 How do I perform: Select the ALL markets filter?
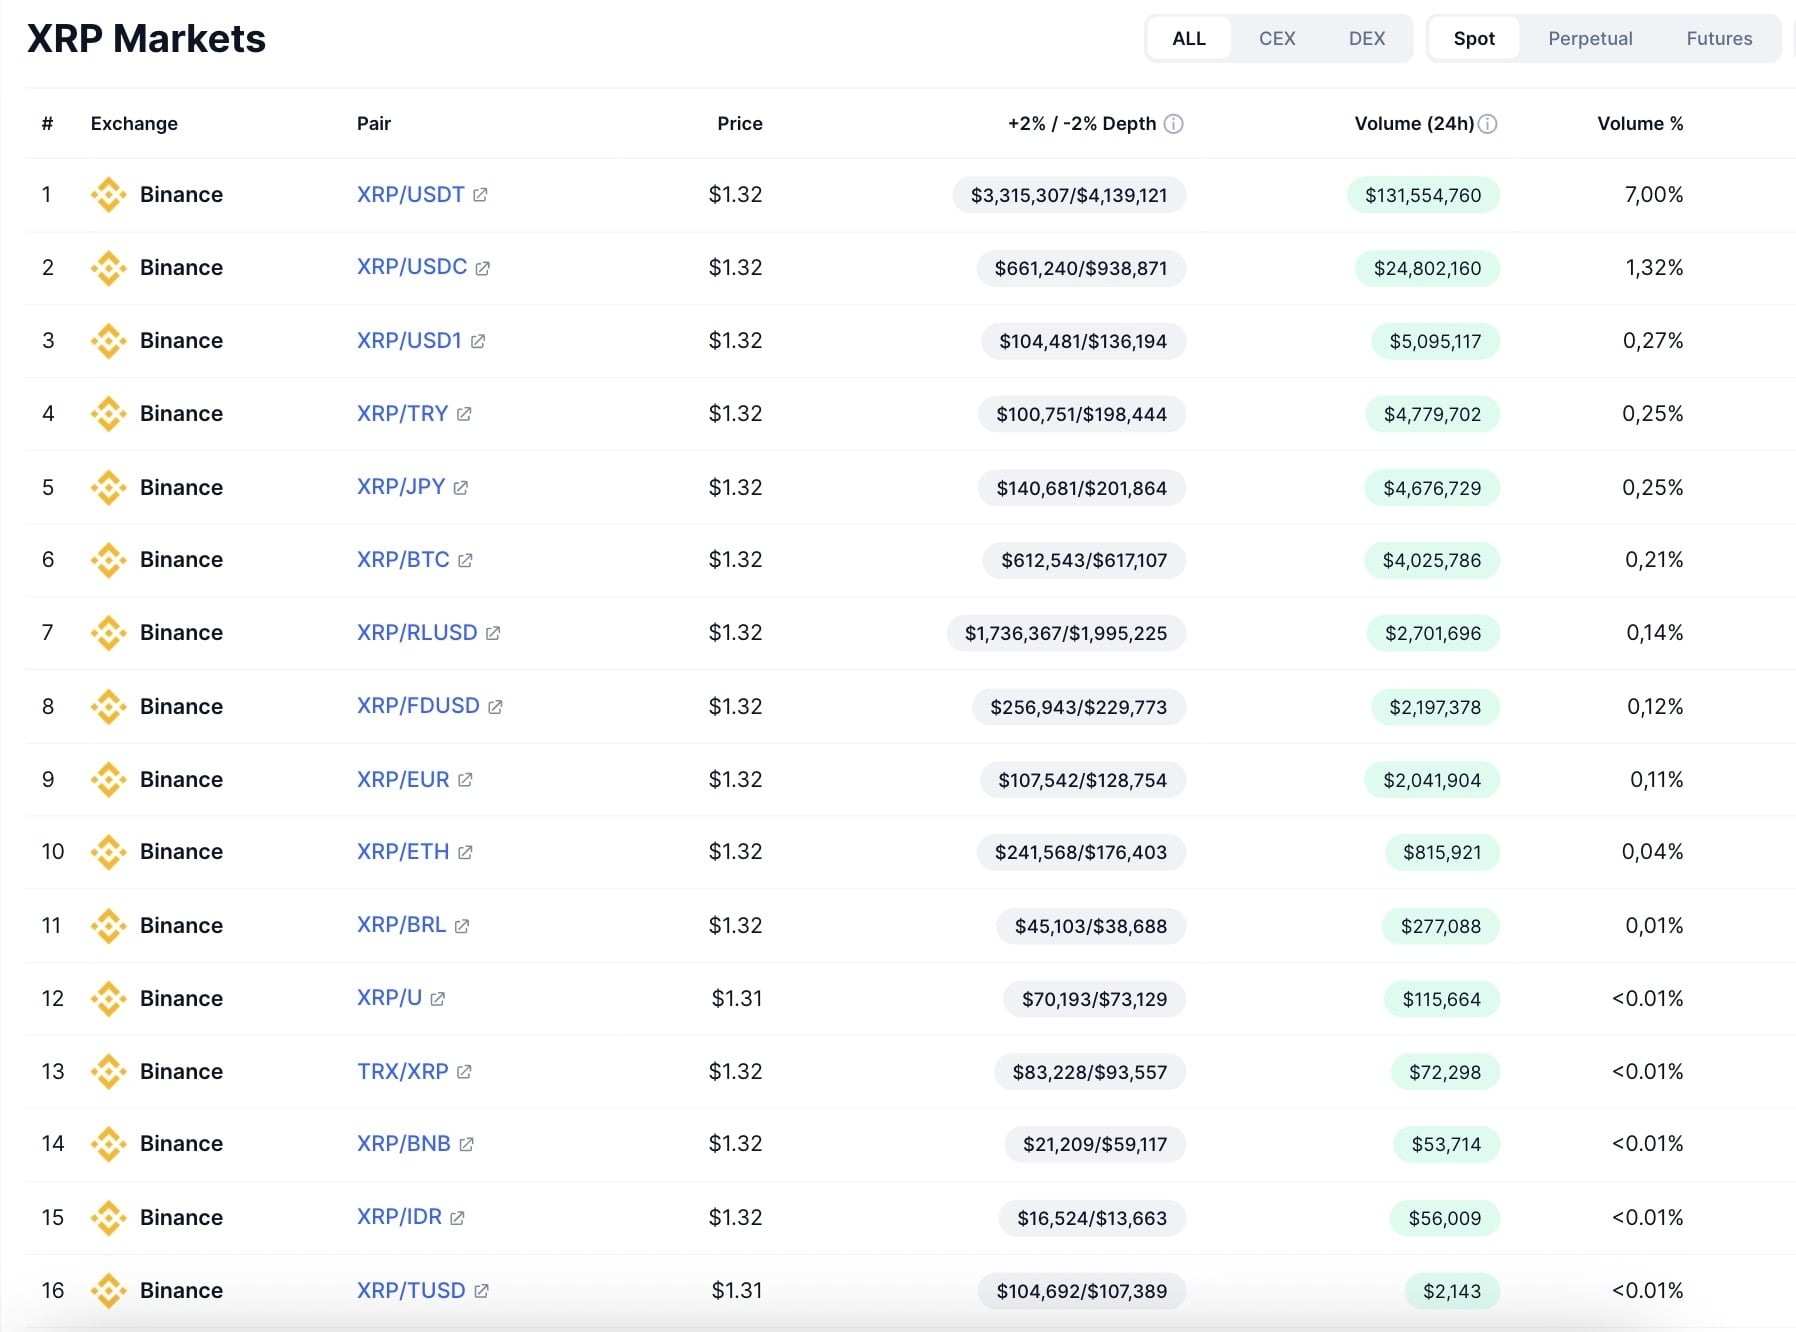[x=1189, y=38]
